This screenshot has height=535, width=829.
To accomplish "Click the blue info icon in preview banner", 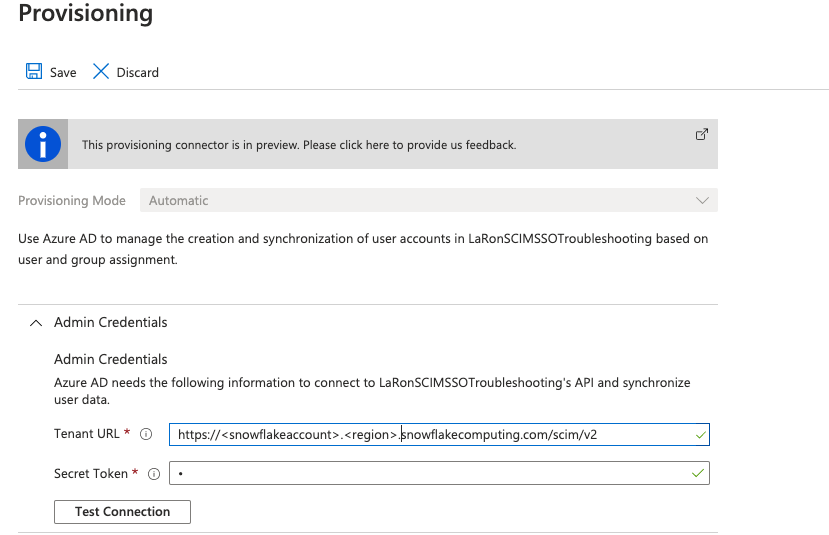I will click(x=43, y=145).
